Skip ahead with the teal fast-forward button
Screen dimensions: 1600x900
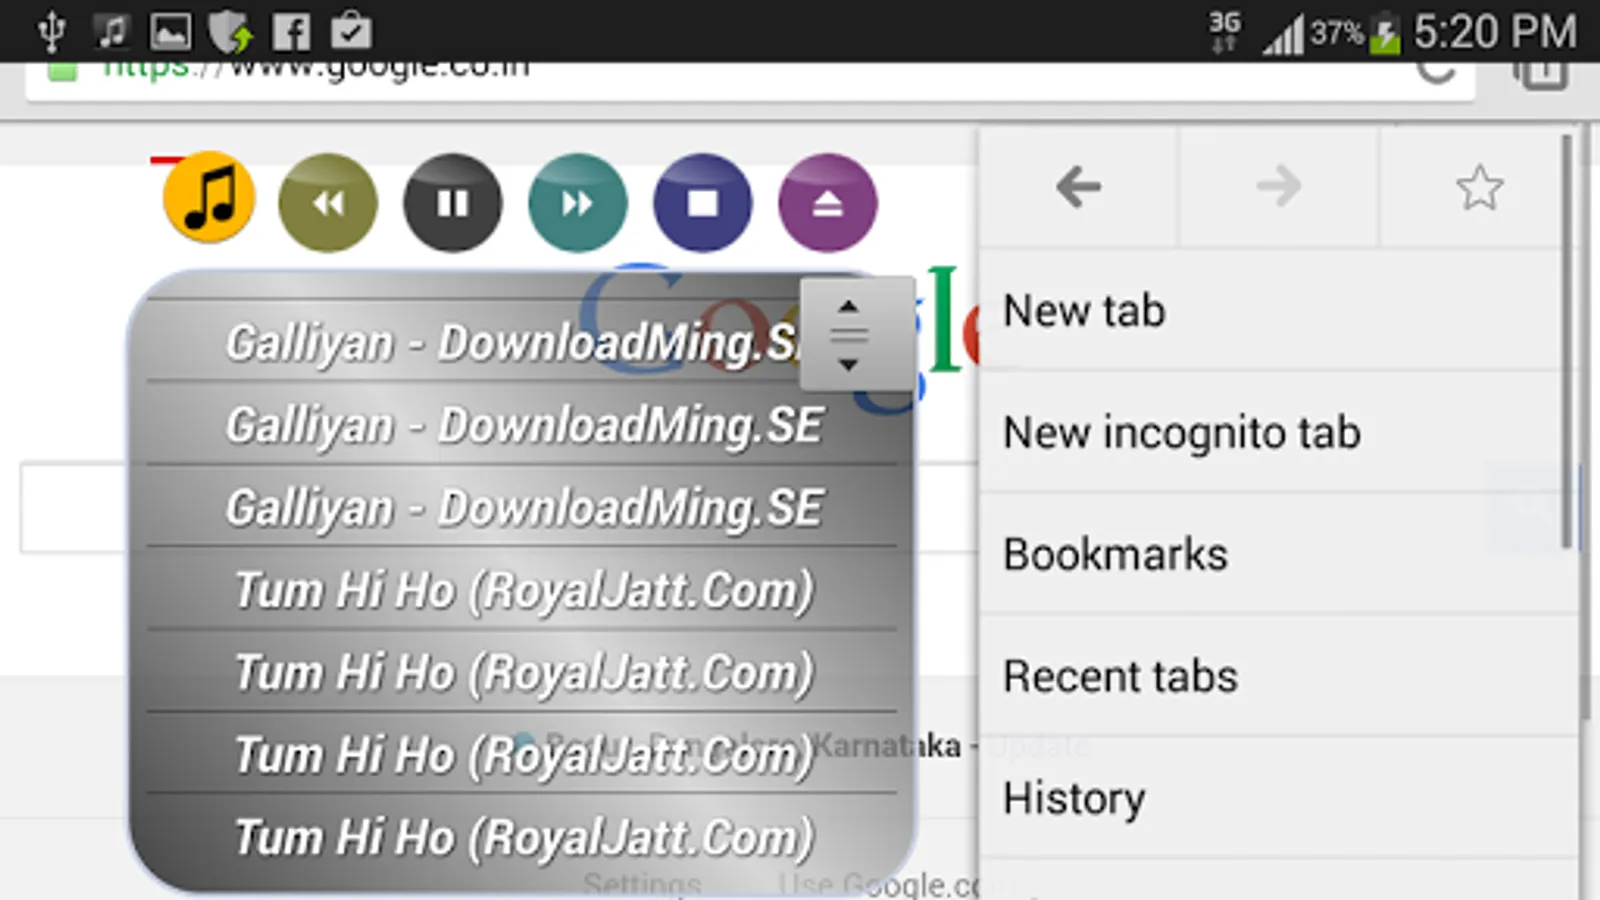pos(577,203)
